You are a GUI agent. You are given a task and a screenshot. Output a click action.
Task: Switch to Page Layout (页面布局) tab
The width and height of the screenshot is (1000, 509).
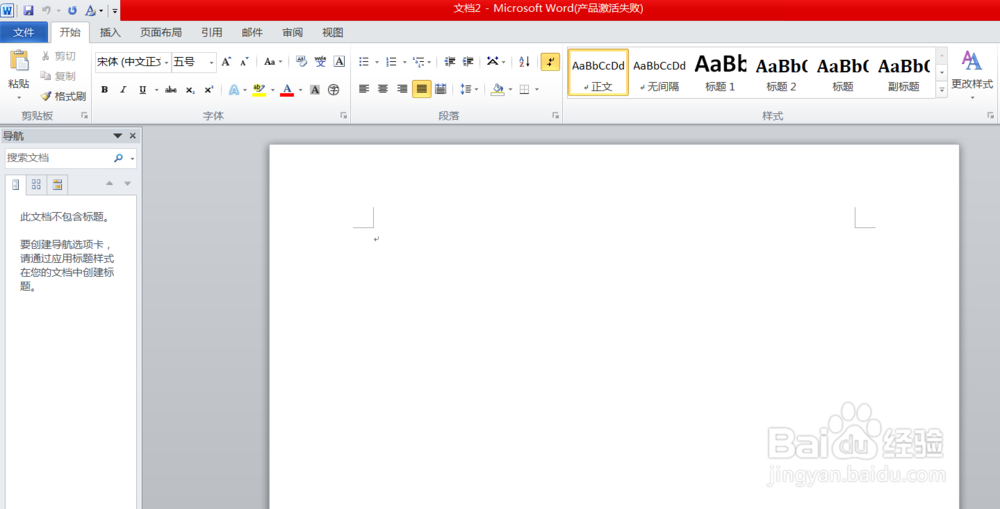pyautogui.click(x=161, y=33)
